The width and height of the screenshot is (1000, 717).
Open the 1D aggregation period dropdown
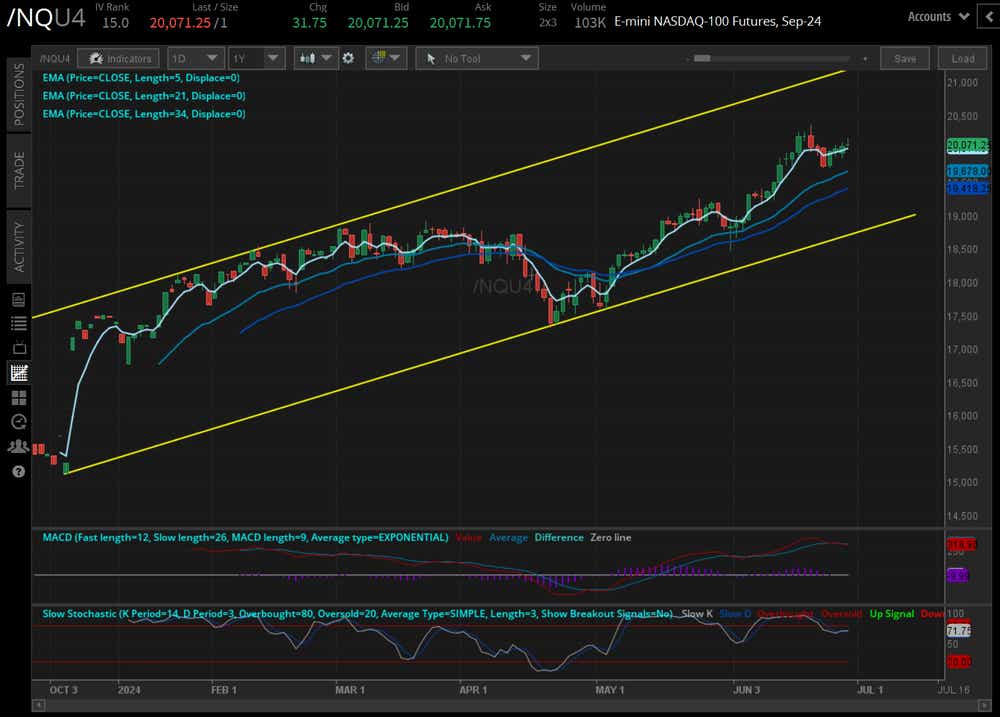click(196, 59)
